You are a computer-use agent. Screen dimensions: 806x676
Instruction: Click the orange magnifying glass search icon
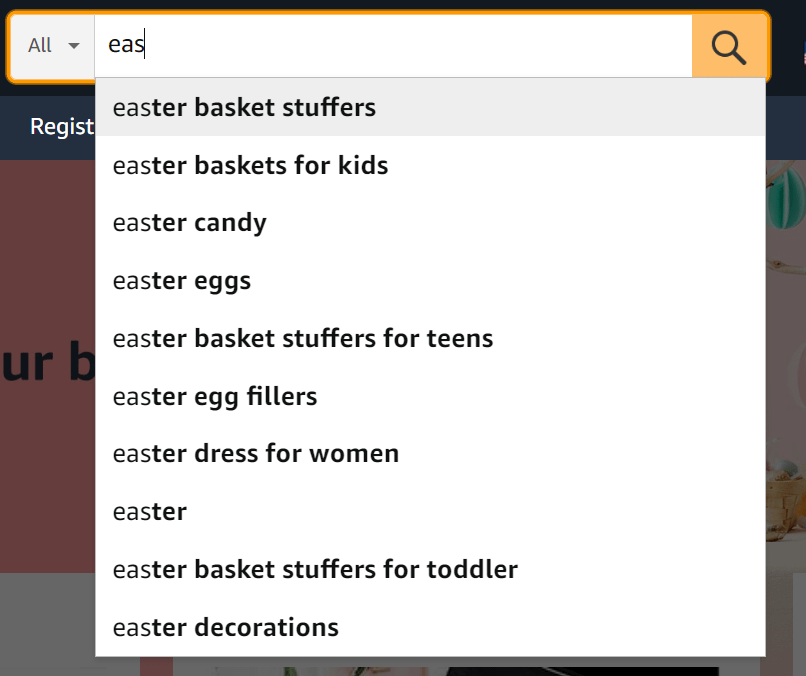[729, 46]
